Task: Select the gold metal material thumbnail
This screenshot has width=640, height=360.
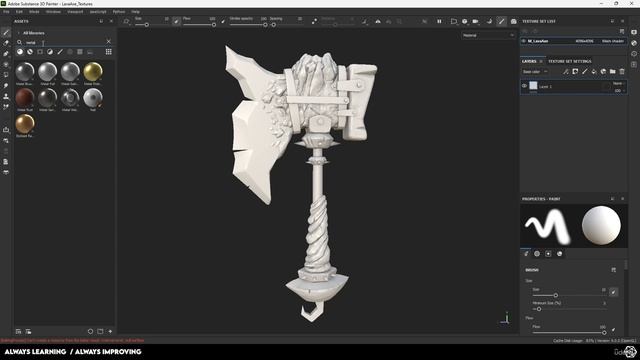Action: click(93, 72)
